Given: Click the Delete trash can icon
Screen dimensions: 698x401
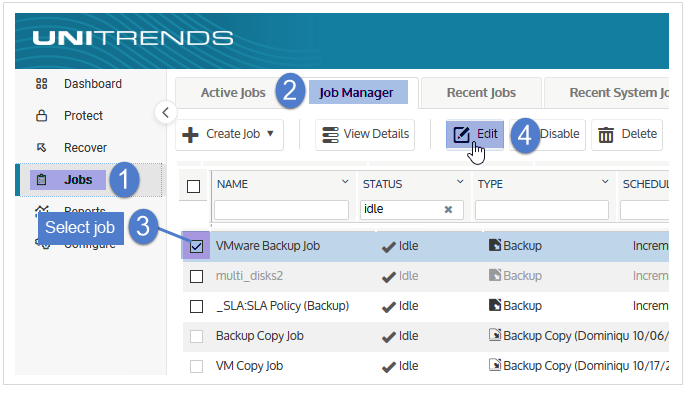Looking at the screenshot, I should click(x=605, y=134).
